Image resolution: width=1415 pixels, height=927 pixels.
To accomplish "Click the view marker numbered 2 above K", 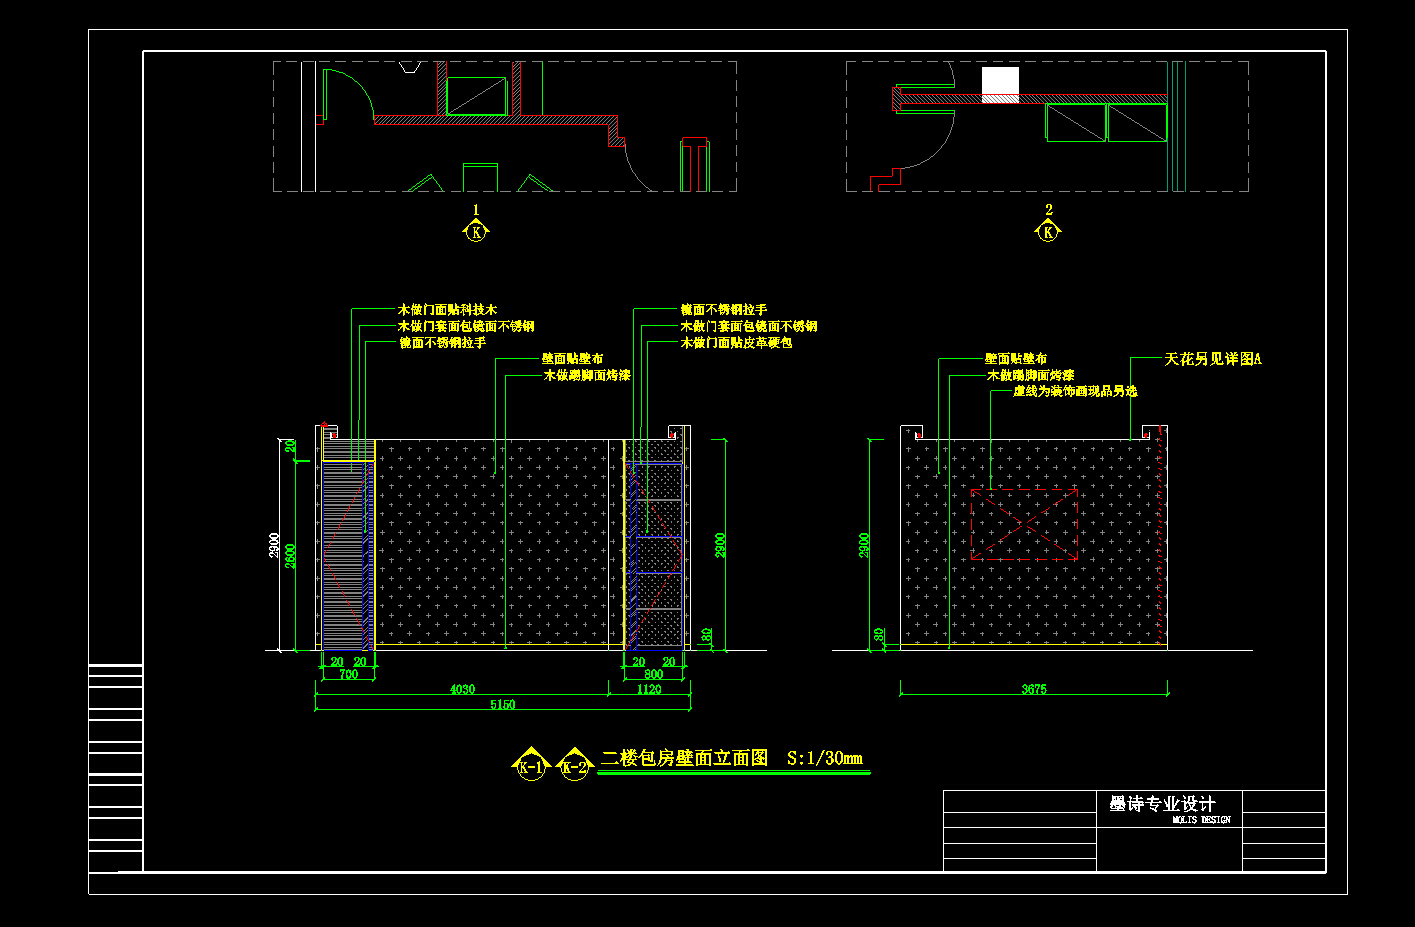I will (x=1048, y=225).
